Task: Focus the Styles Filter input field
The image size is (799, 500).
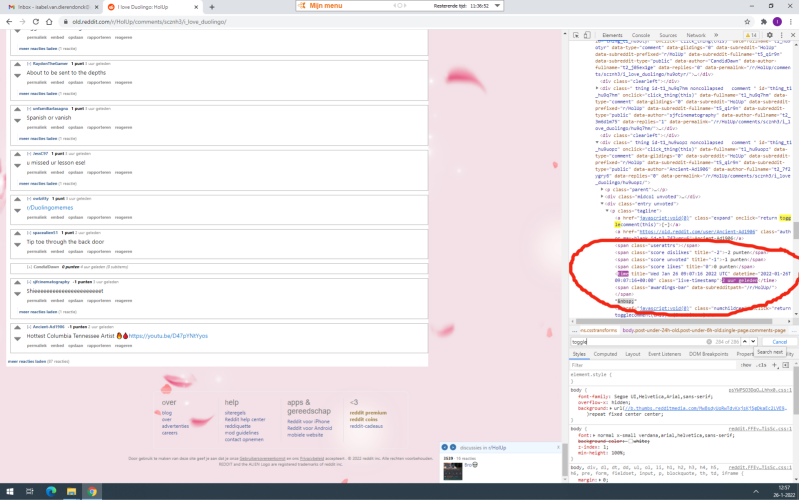Action: 653,365
